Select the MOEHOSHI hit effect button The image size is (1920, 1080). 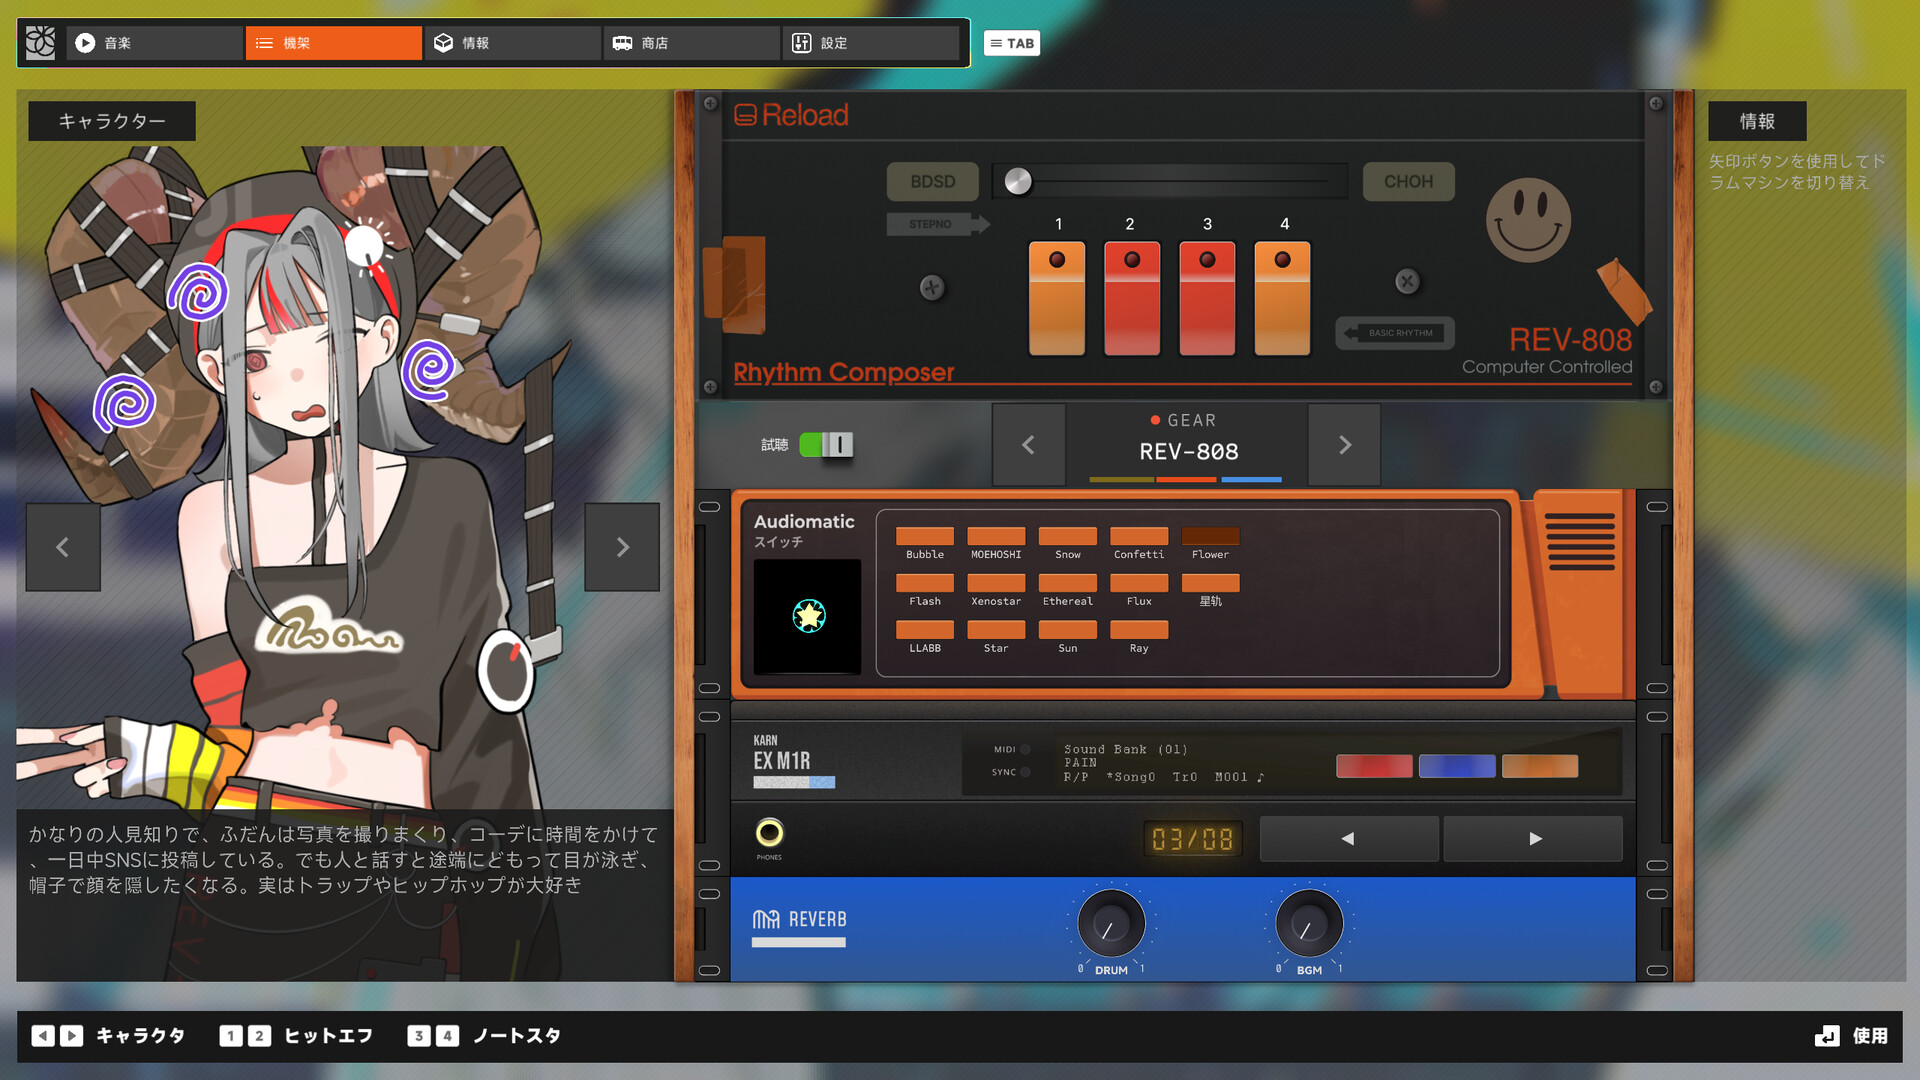point(995,537)
